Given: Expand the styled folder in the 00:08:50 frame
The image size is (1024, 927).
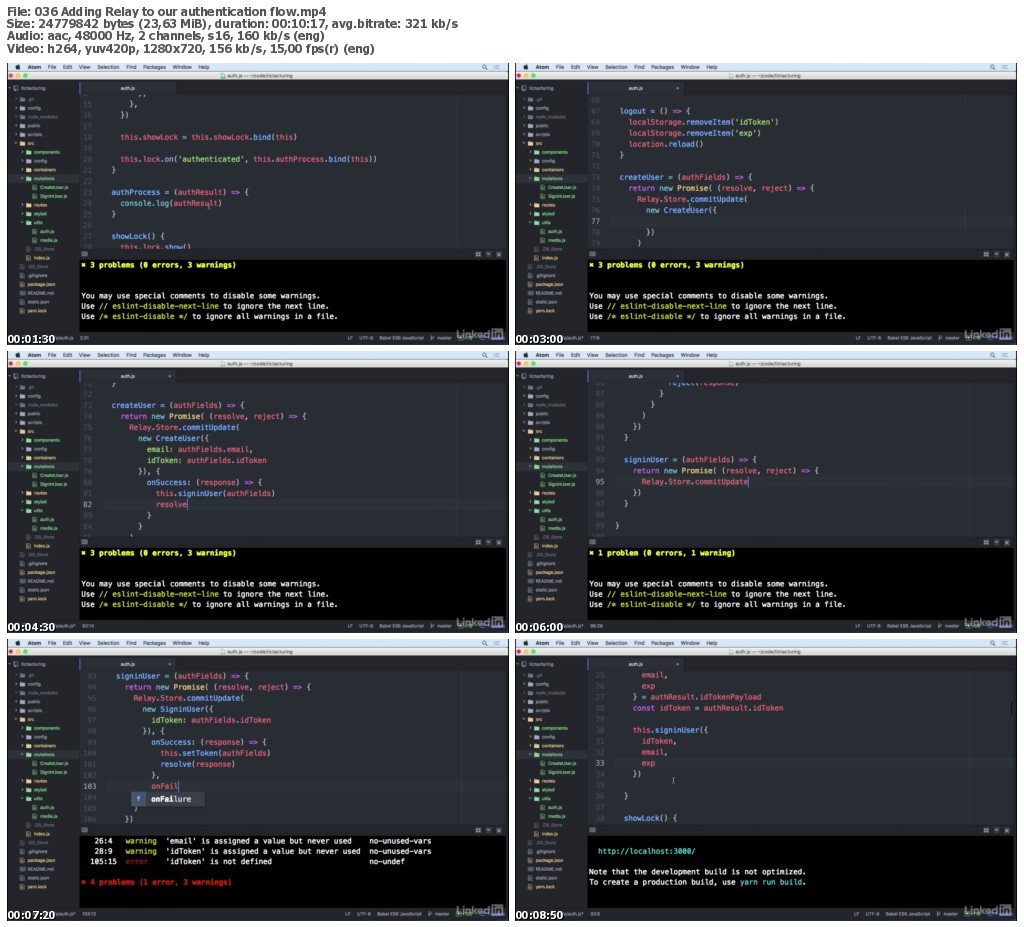Looking at the screenshot, I should tap(530, 790).
